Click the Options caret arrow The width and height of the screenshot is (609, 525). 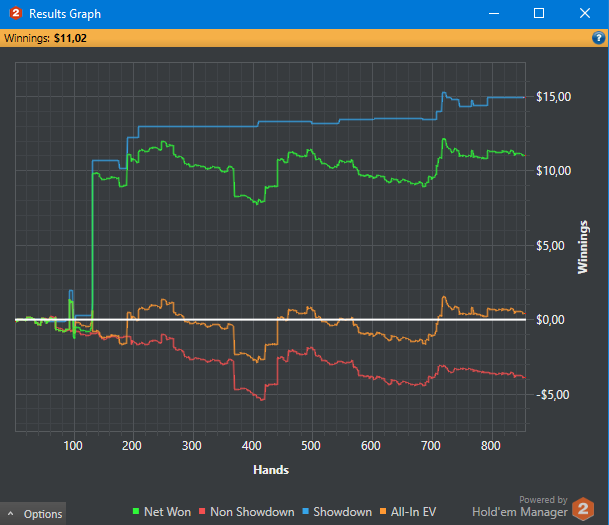pyautogui.click(x=11, y=514)
